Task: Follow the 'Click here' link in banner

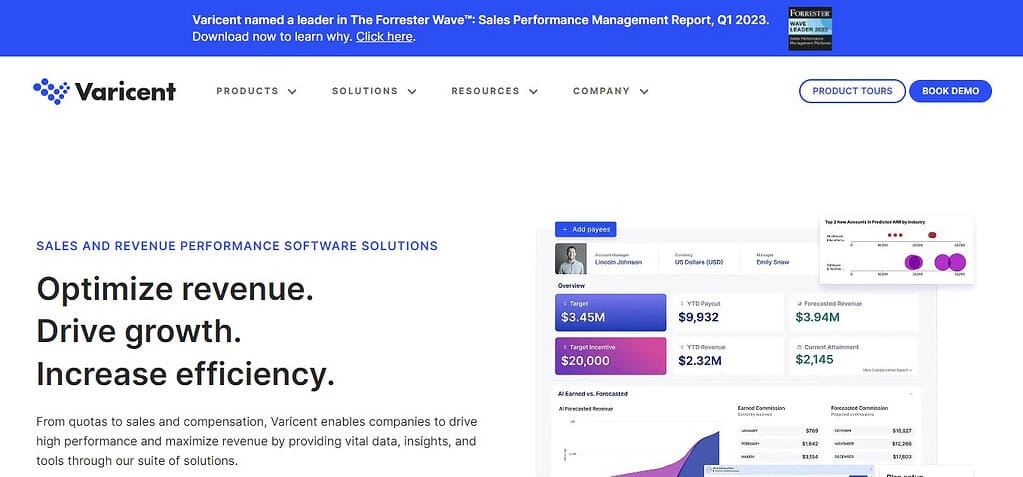Action: (x=384, y=37)
